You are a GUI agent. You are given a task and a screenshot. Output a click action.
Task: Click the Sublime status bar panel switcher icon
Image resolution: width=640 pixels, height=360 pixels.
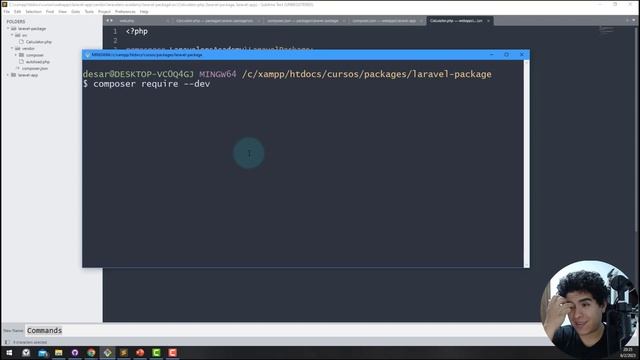click(x=7, y=342)
